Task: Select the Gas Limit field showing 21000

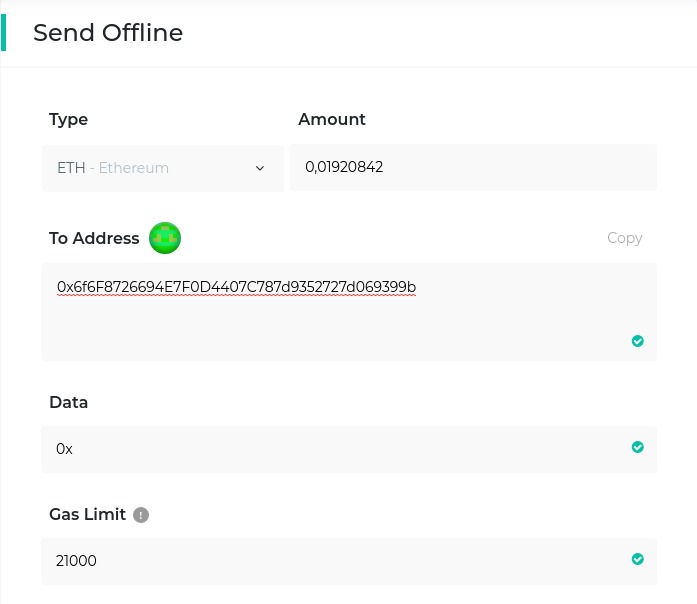Action: [330, 561]
